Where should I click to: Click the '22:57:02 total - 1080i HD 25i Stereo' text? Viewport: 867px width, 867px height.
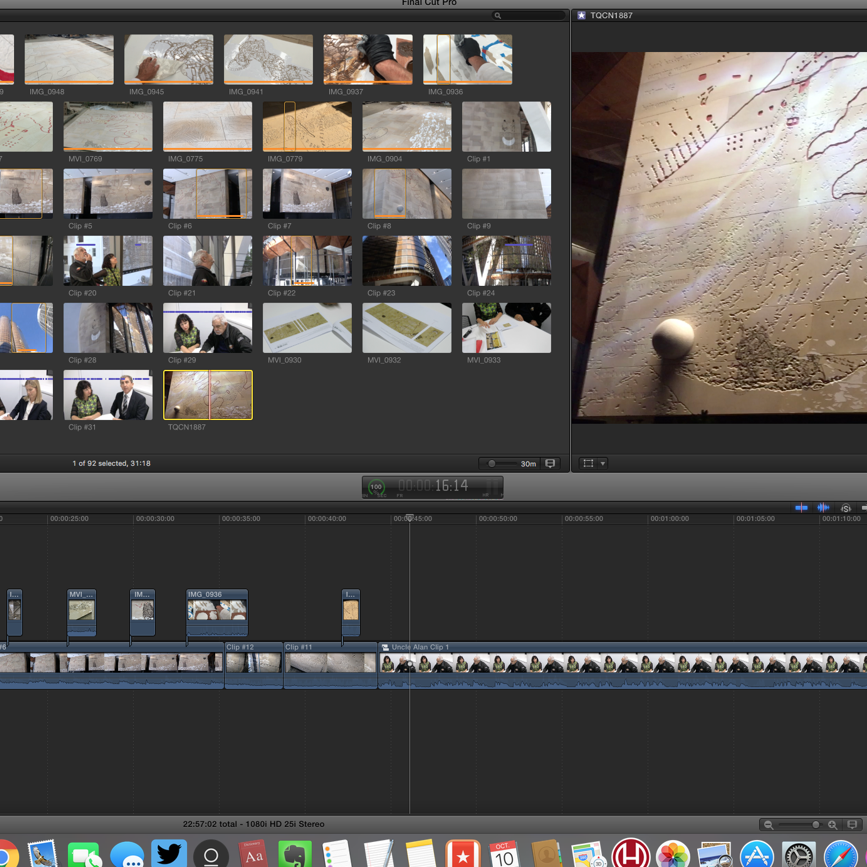tap(254, 824)
